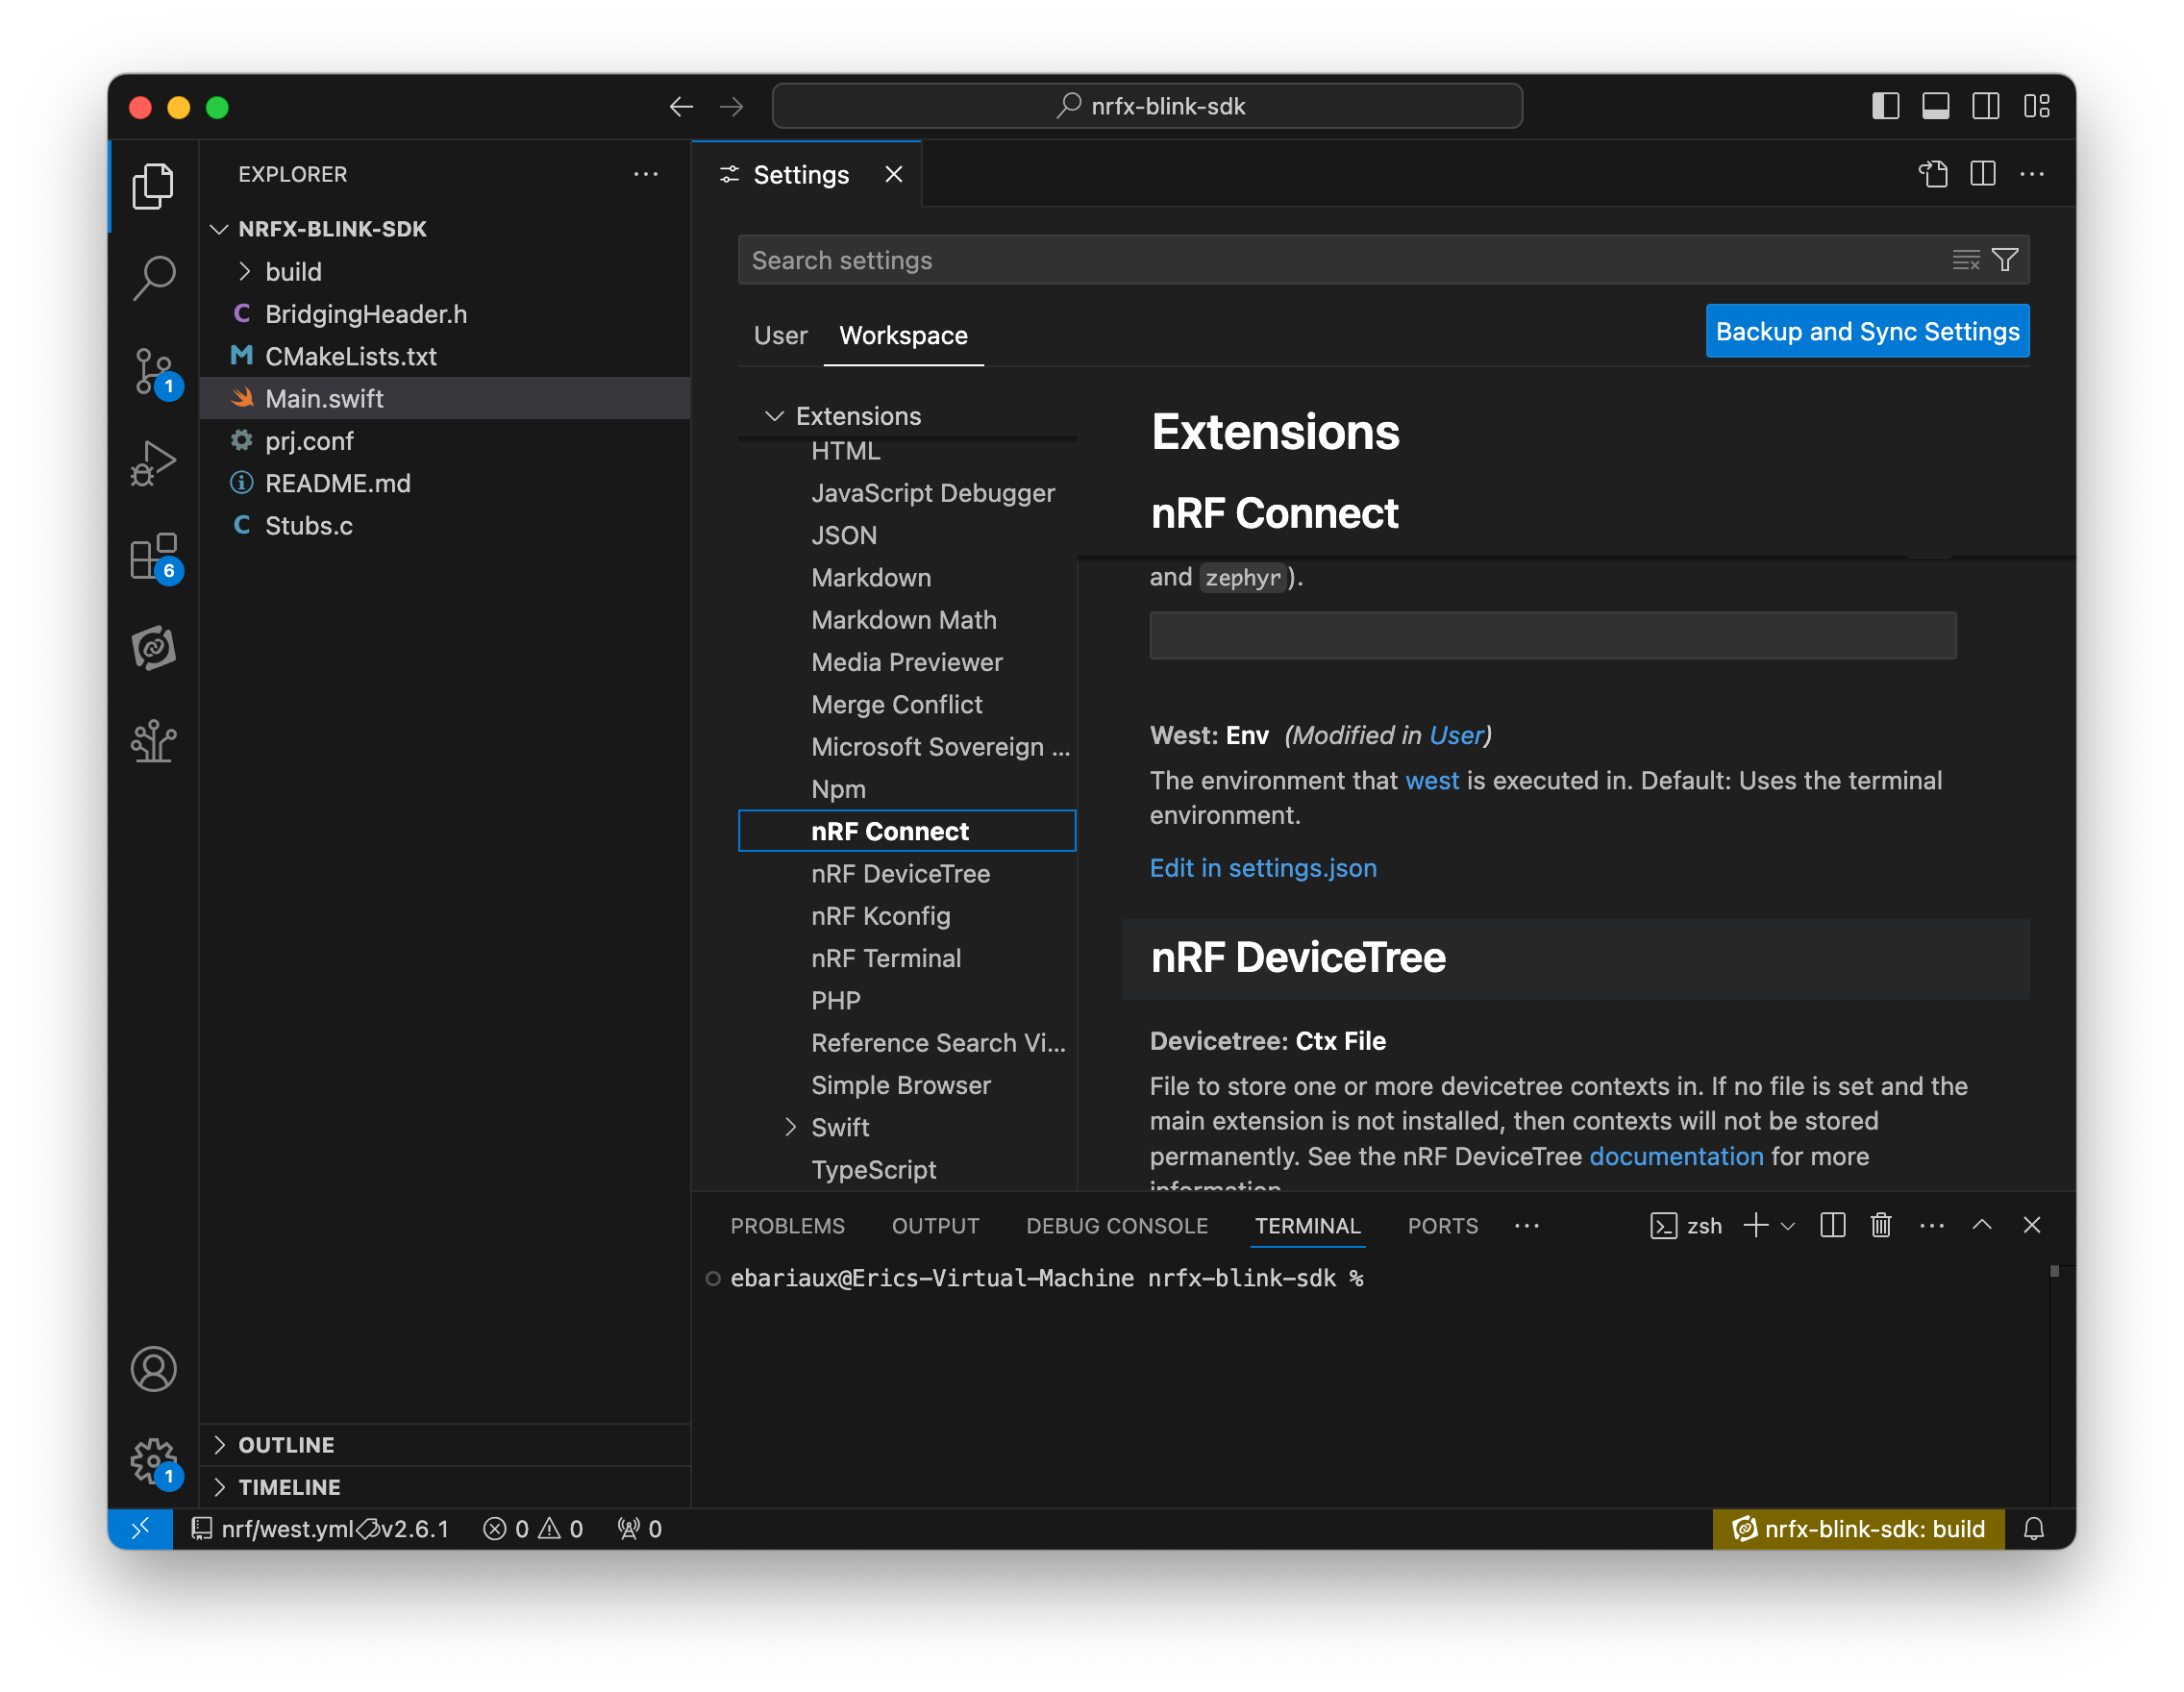Viewport: 2184px width, 1692px height.
Task: Open the Accounts icon
Action: click(153, 1369)
